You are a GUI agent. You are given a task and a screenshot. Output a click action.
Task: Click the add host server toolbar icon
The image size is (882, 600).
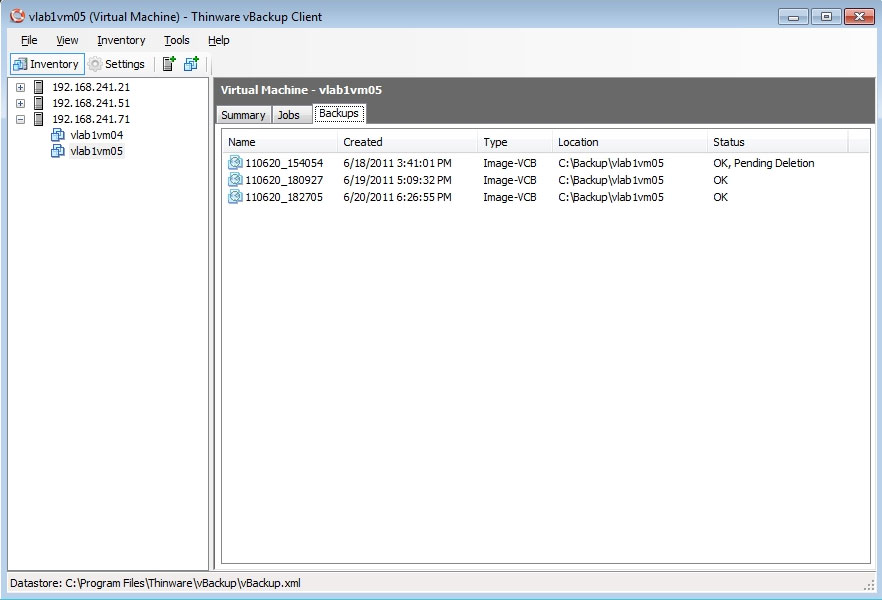[x=169, y=64]
